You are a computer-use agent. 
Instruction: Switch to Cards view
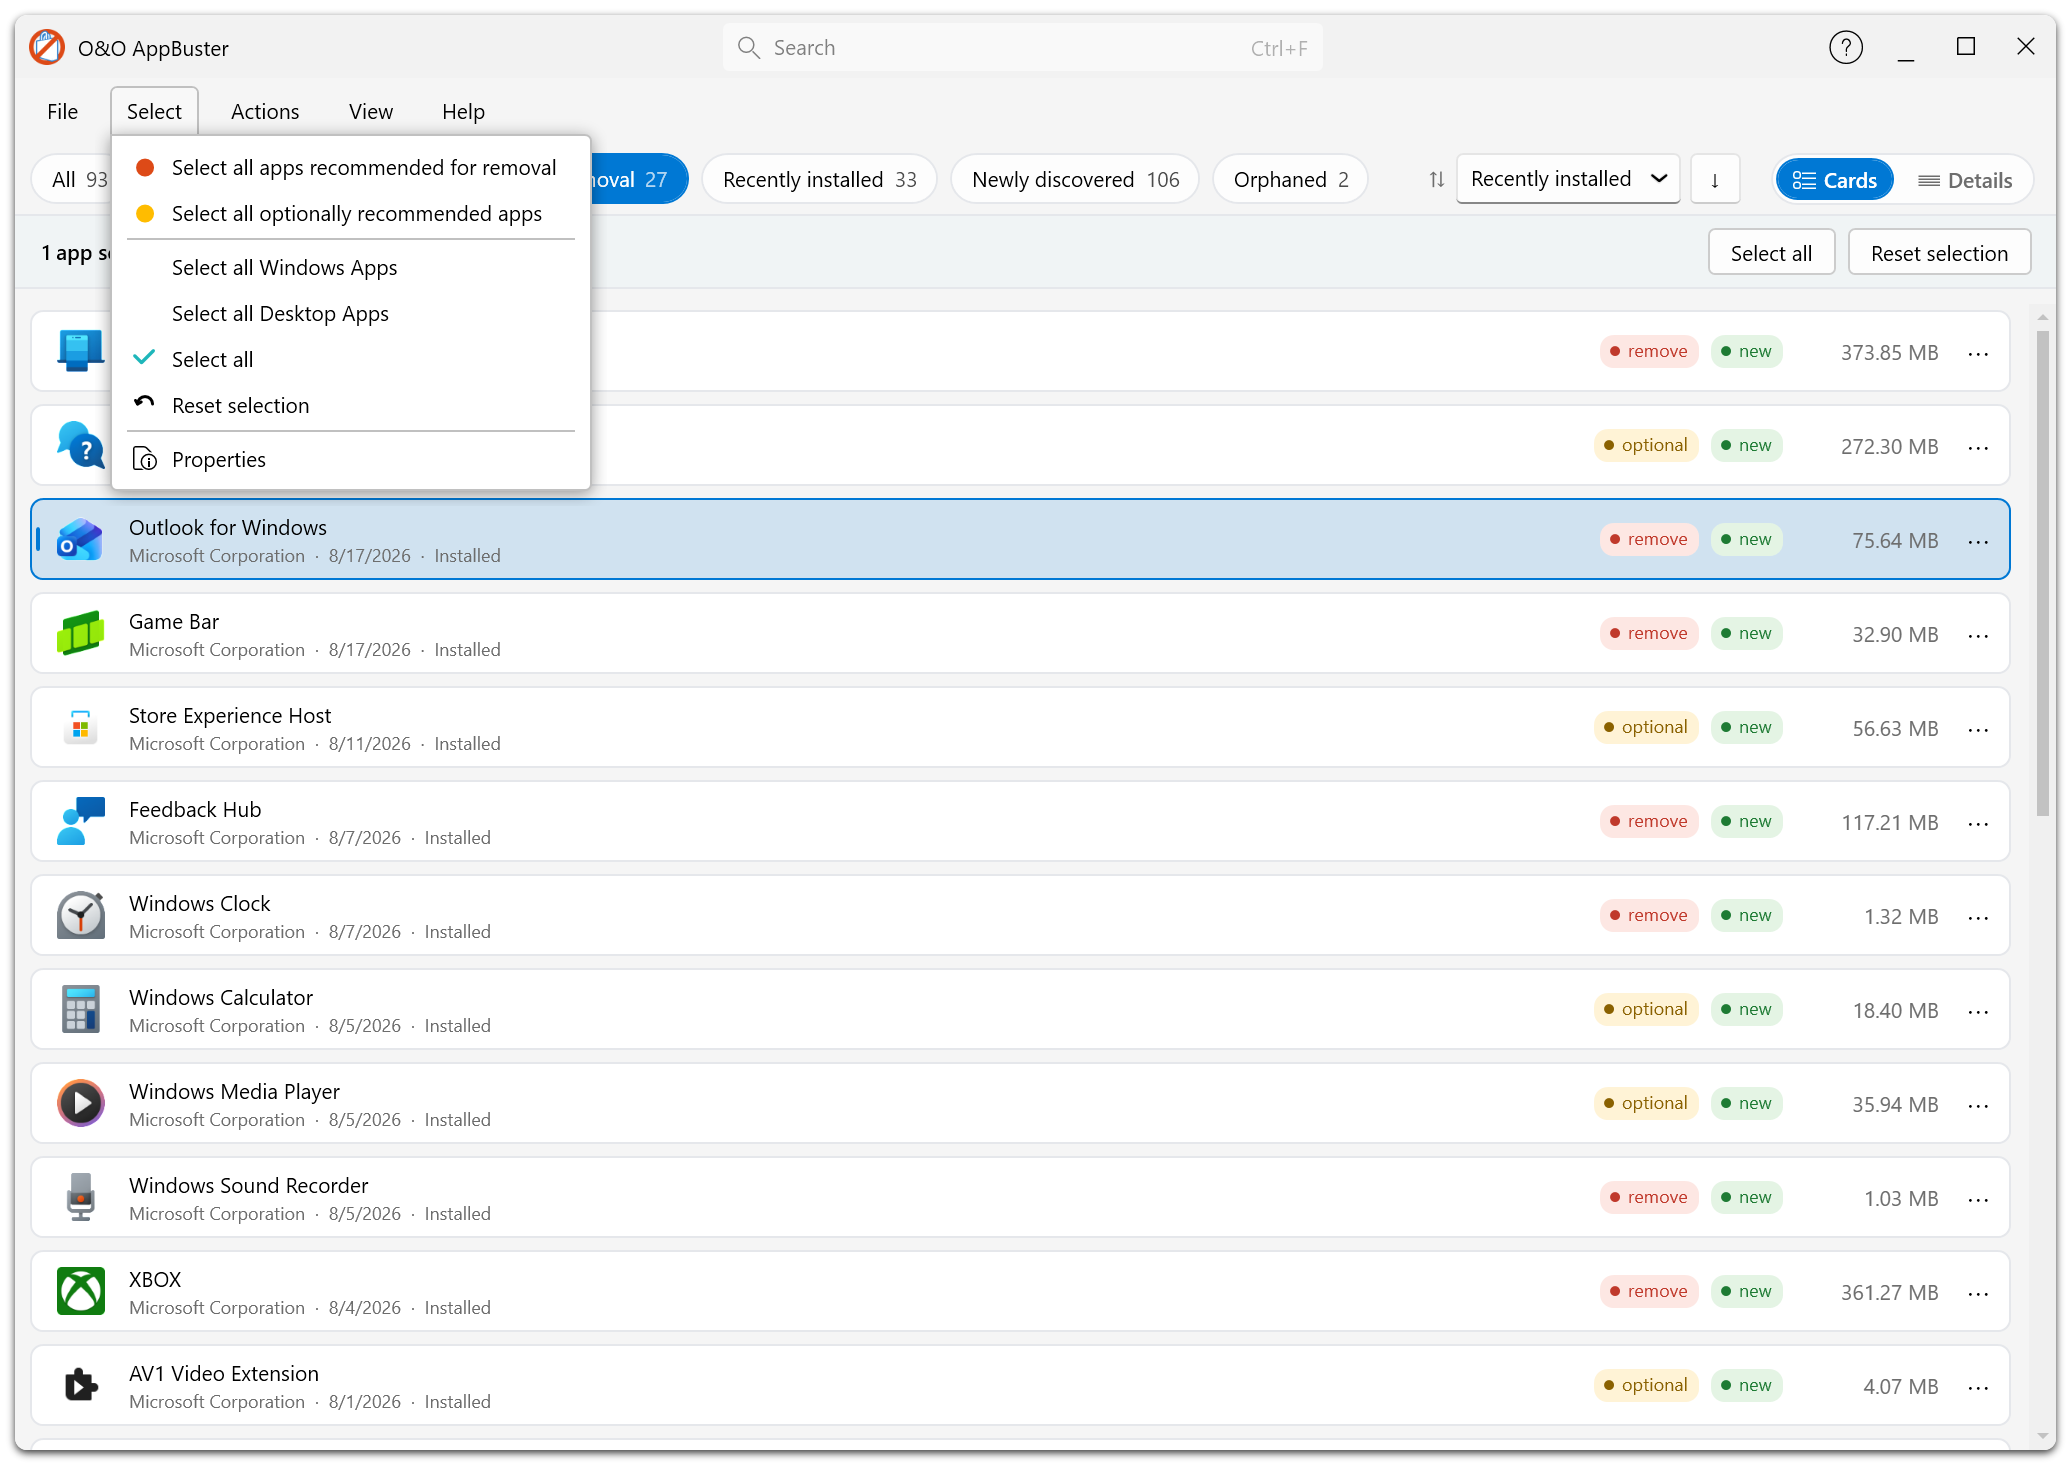(x=1834, y=180)
